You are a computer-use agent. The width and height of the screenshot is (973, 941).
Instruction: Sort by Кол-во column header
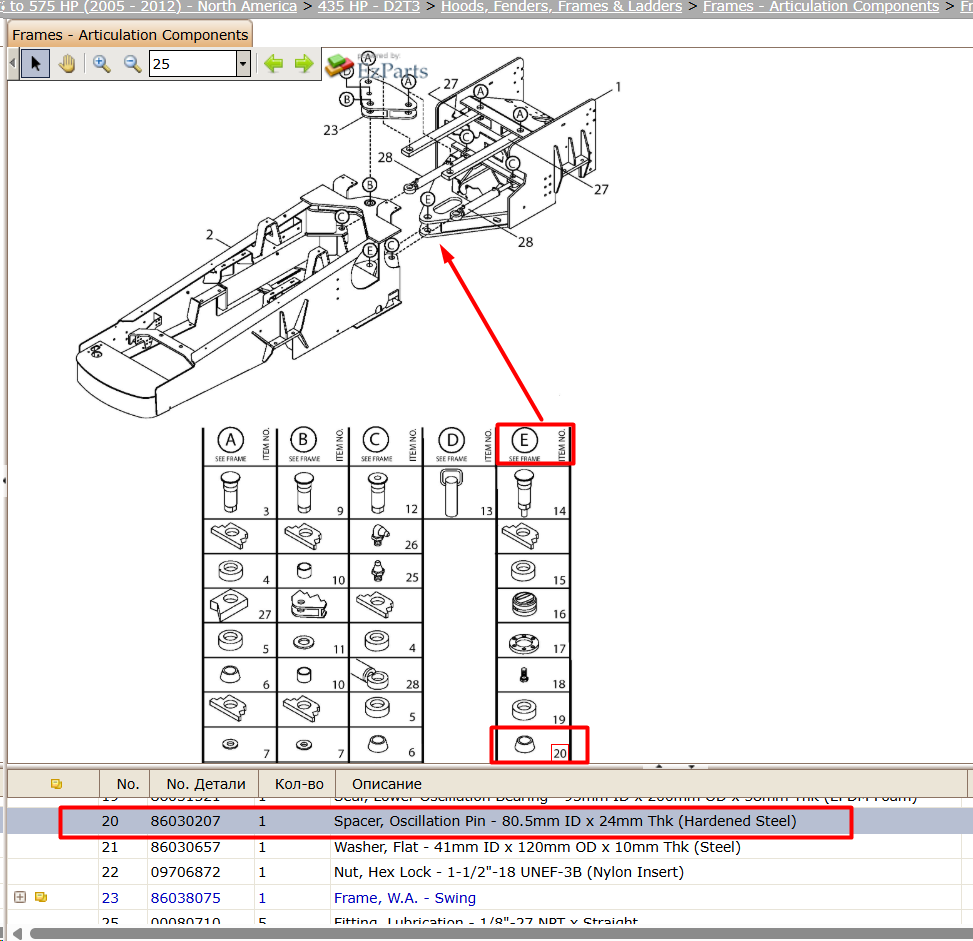click(299, 784)
